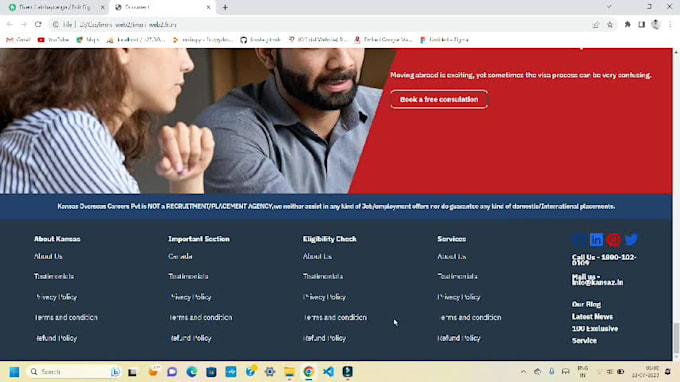Open the notifications bell in taskbar
The width and height of the screenshot is (680, 382).
point(668,372)
